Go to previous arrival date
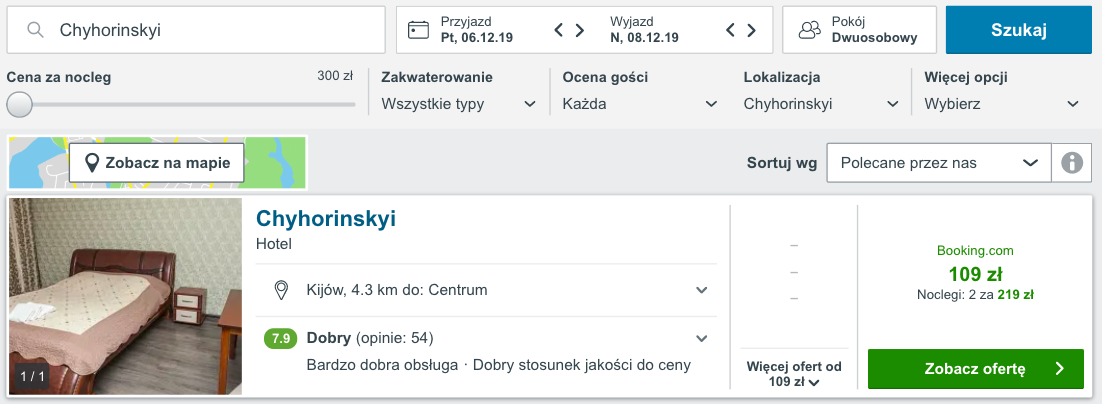 click(560, 30)
